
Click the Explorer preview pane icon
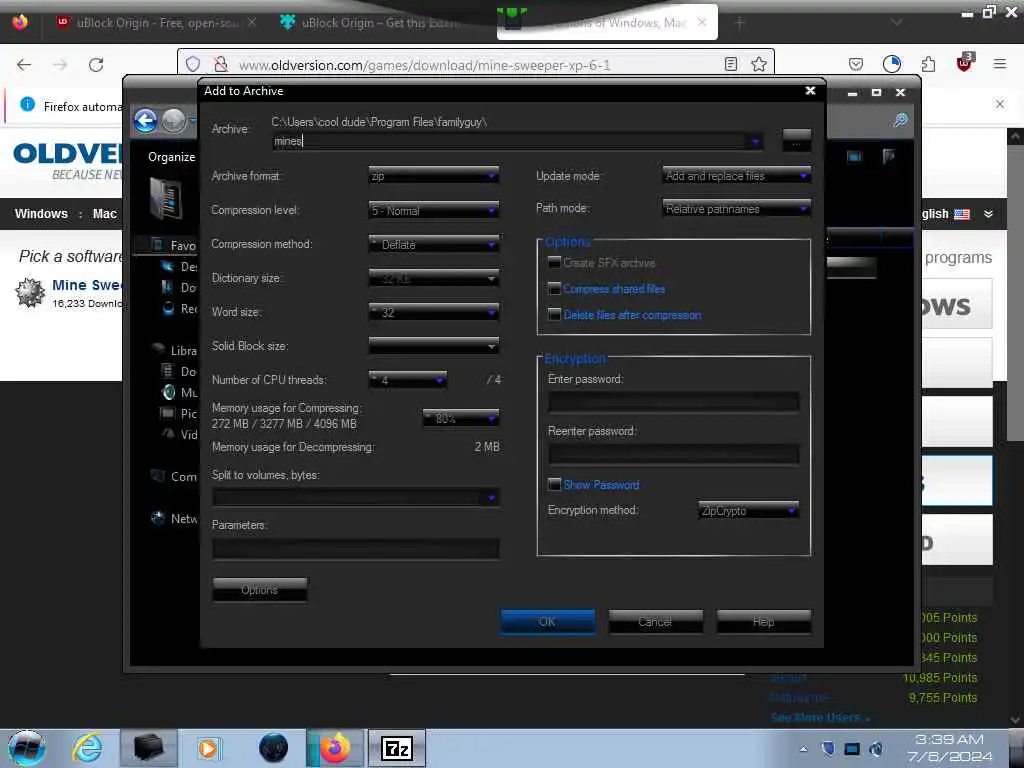point(854,156)
